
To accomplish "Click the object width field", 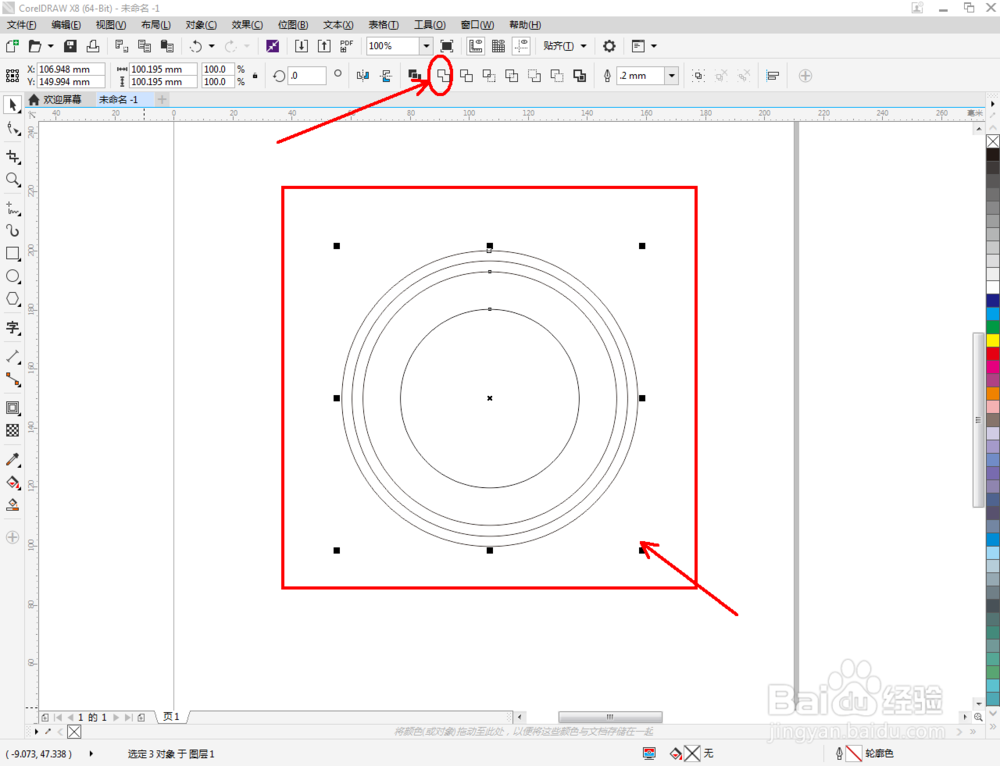I will 163,69.
